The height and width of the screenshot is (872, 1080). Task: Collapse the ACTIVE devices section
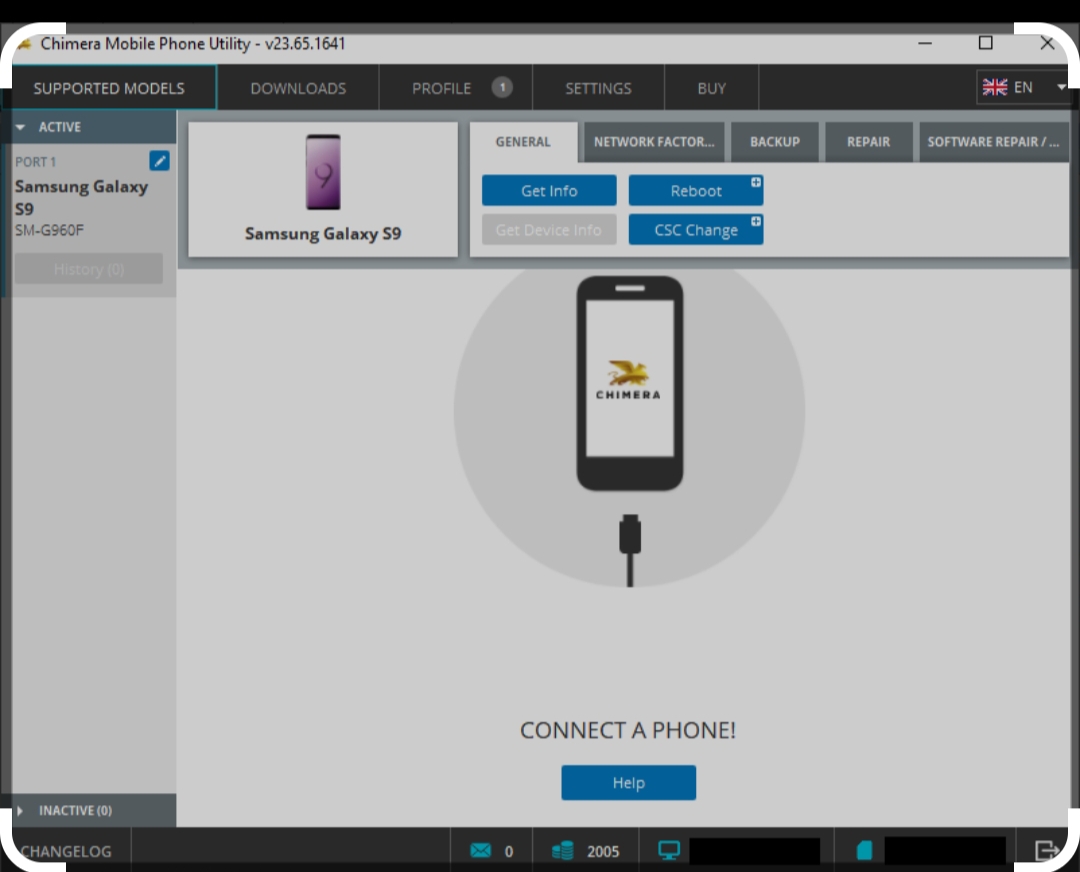[21, 127]
